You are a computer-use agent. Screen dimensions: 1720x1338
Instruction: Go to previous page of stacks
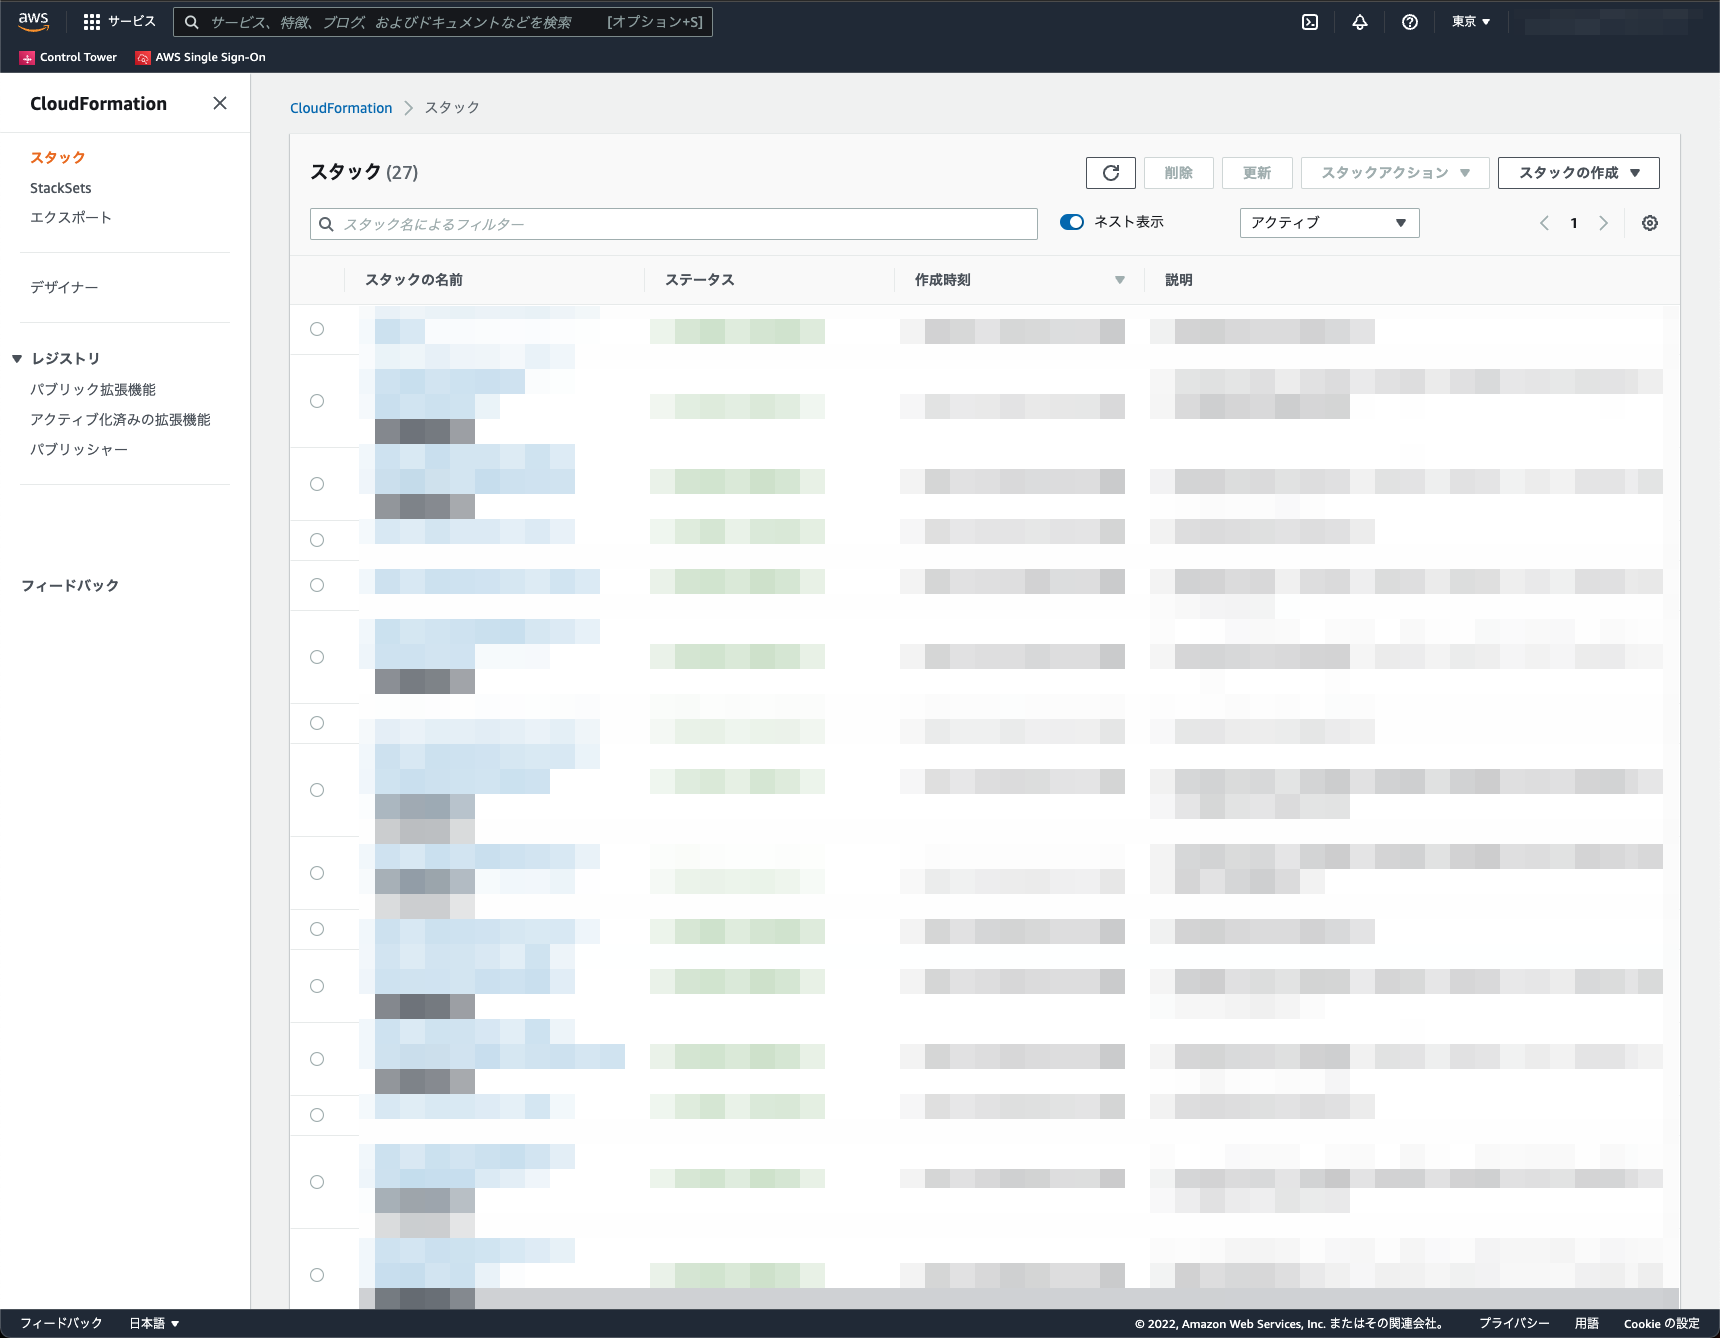(1544, 223)
